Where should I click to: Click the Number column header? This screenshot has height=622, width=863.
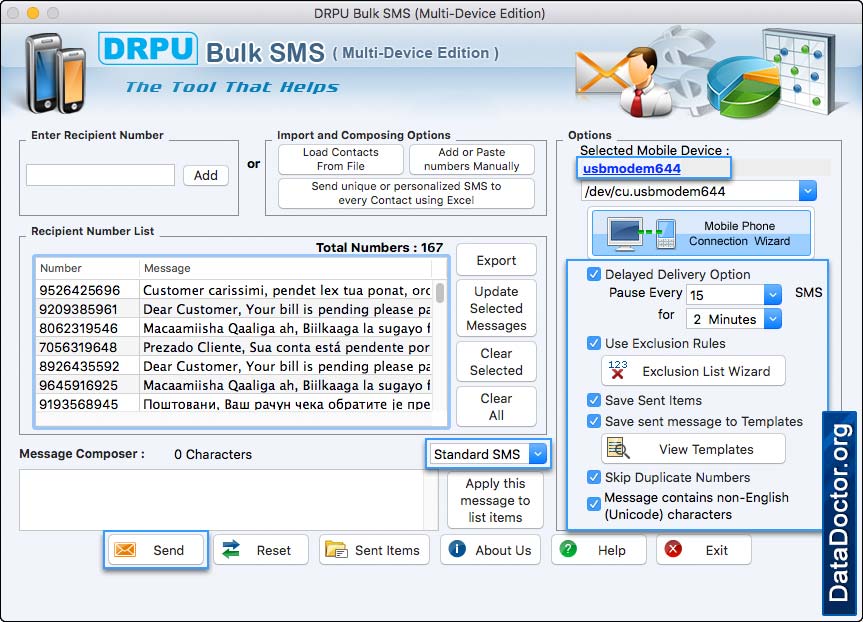[x=88, y=268]
